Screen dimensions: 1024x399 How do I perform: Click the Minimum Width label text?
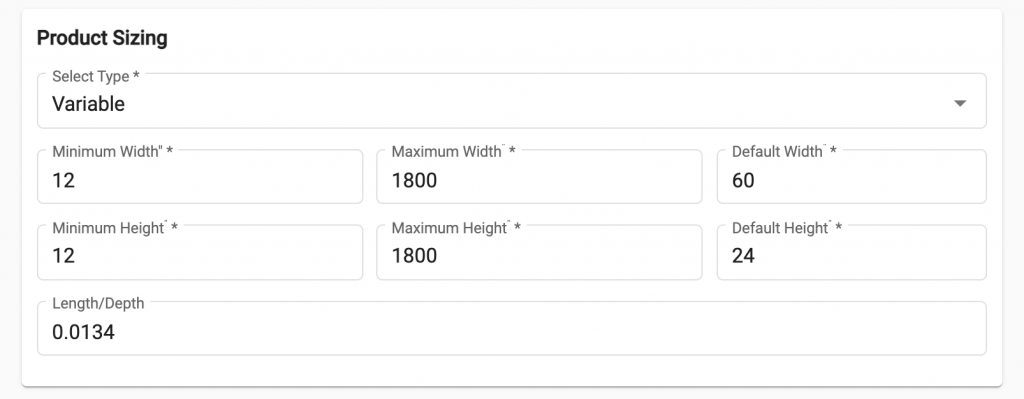[112, 152]
